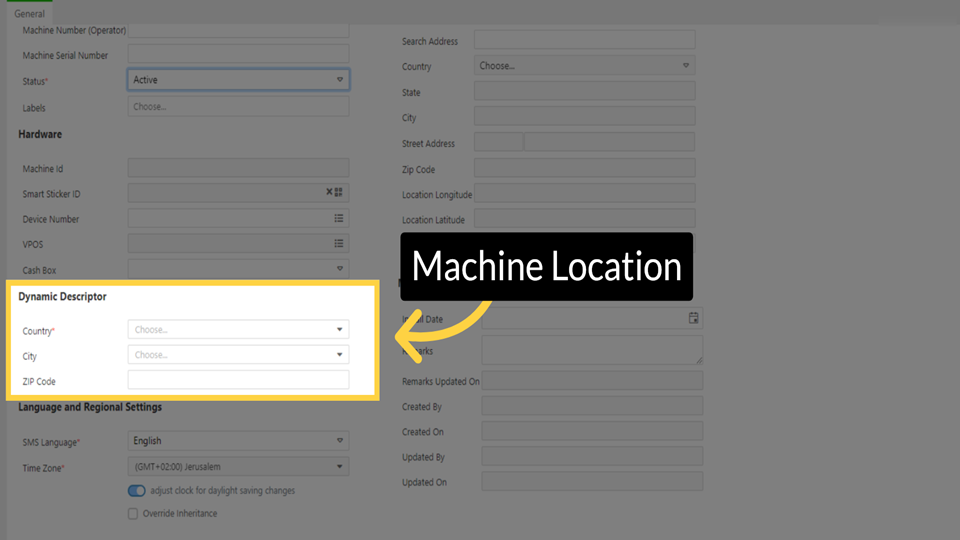The image size is (960, 540).
Task: Toggle adjust clock for daylight saving changes
Action: [137, 491]
